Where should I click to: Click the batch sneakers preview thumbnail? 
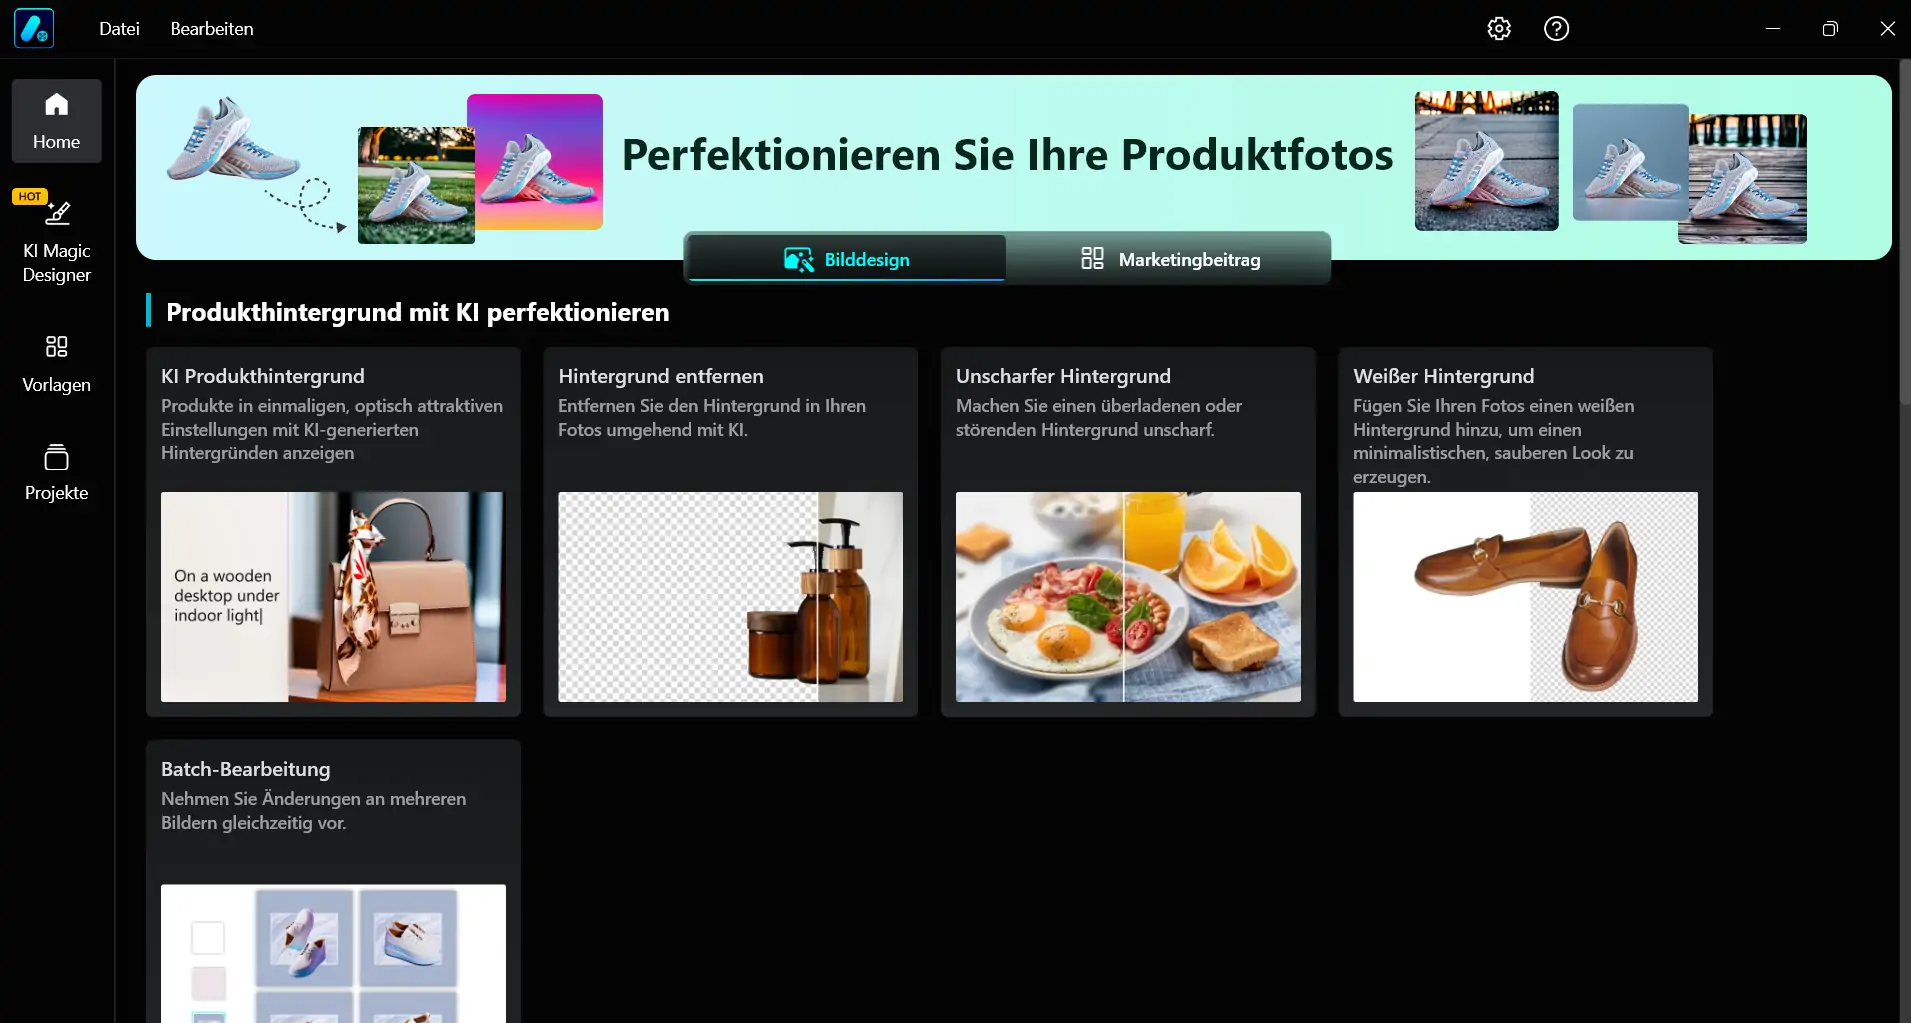click(333, 953)
